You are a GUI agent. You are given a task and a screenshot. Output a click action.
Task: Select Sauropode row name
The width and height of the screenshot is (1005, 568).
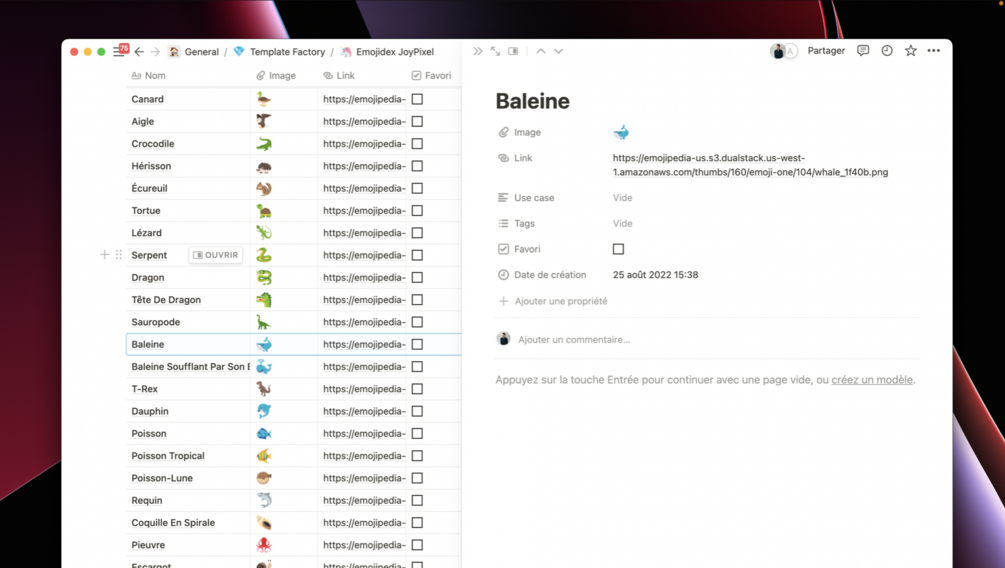(x=156, y=322)
